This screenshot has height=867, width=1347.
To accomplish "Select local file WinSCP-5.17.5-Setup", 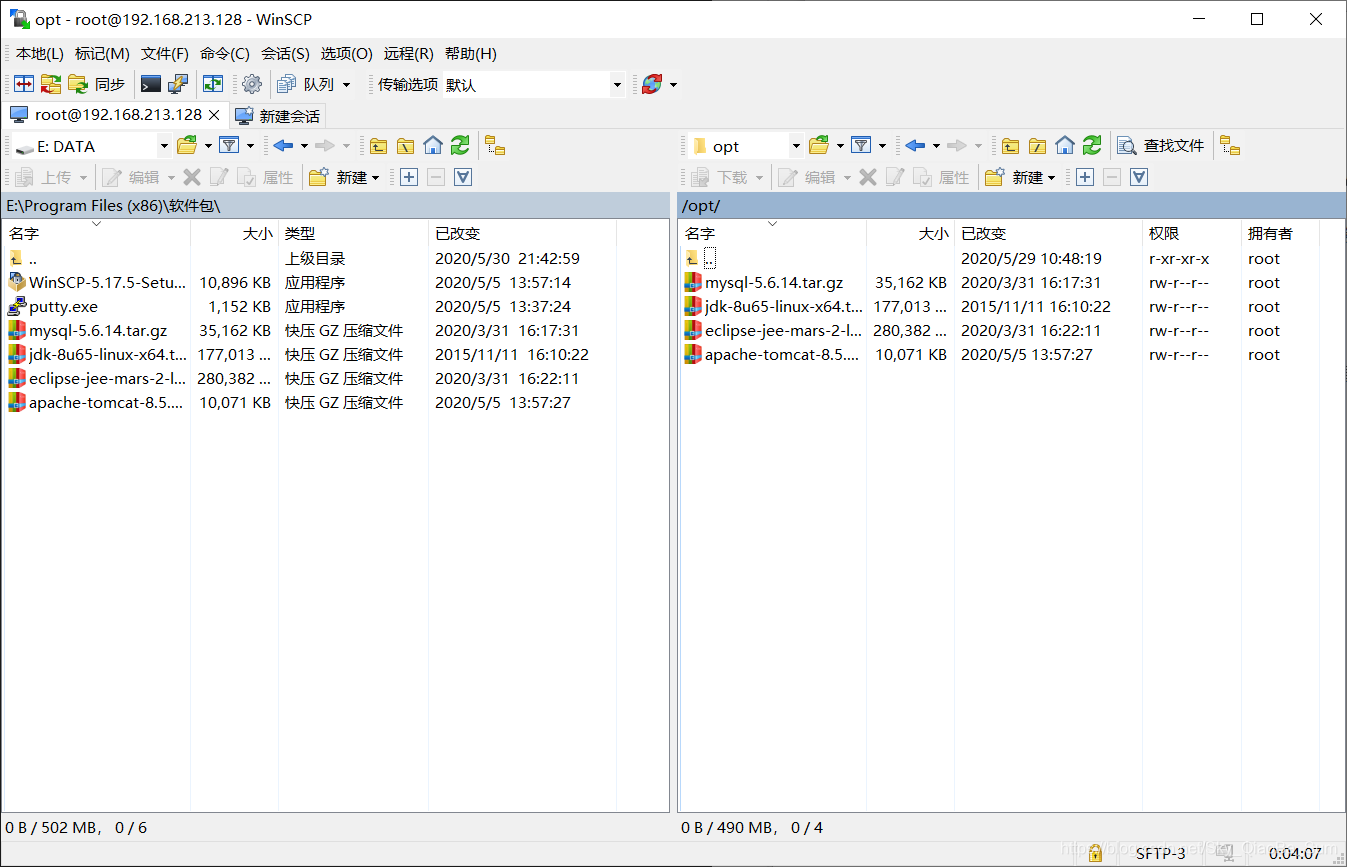I will 96,282.
